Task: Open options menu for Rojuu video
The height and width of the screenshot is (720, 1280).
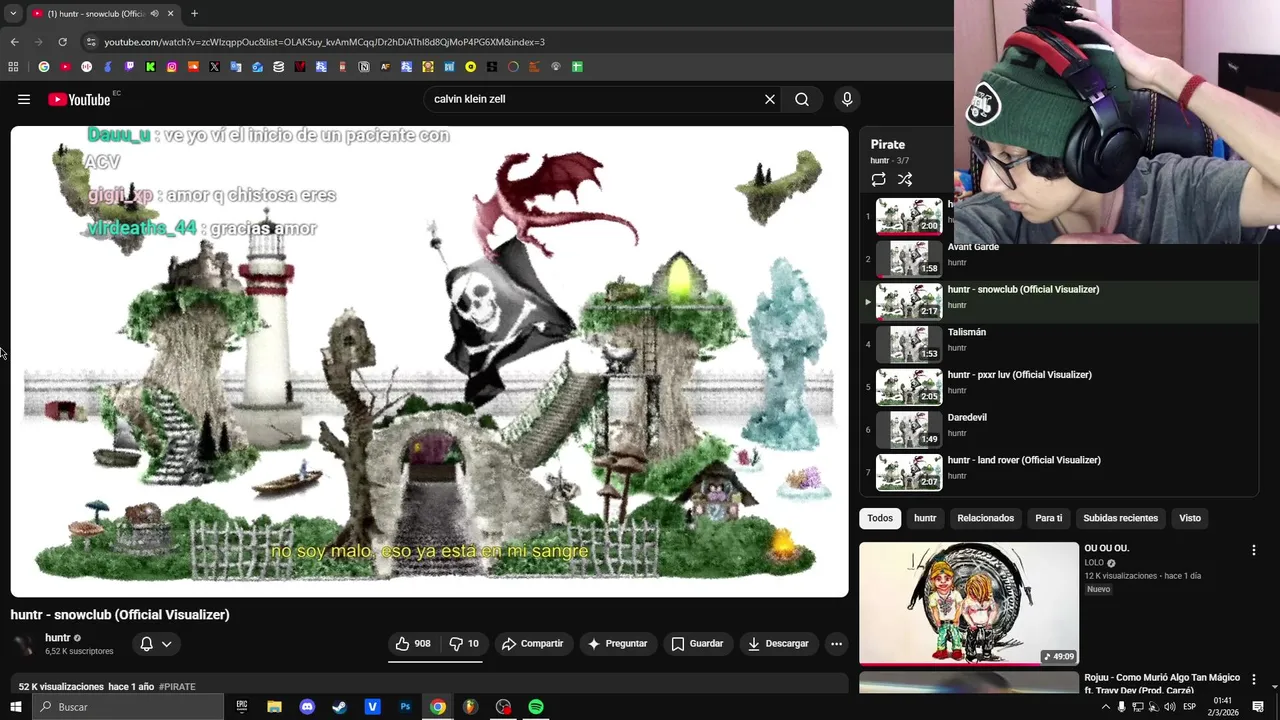Action: click(1253, 679)
